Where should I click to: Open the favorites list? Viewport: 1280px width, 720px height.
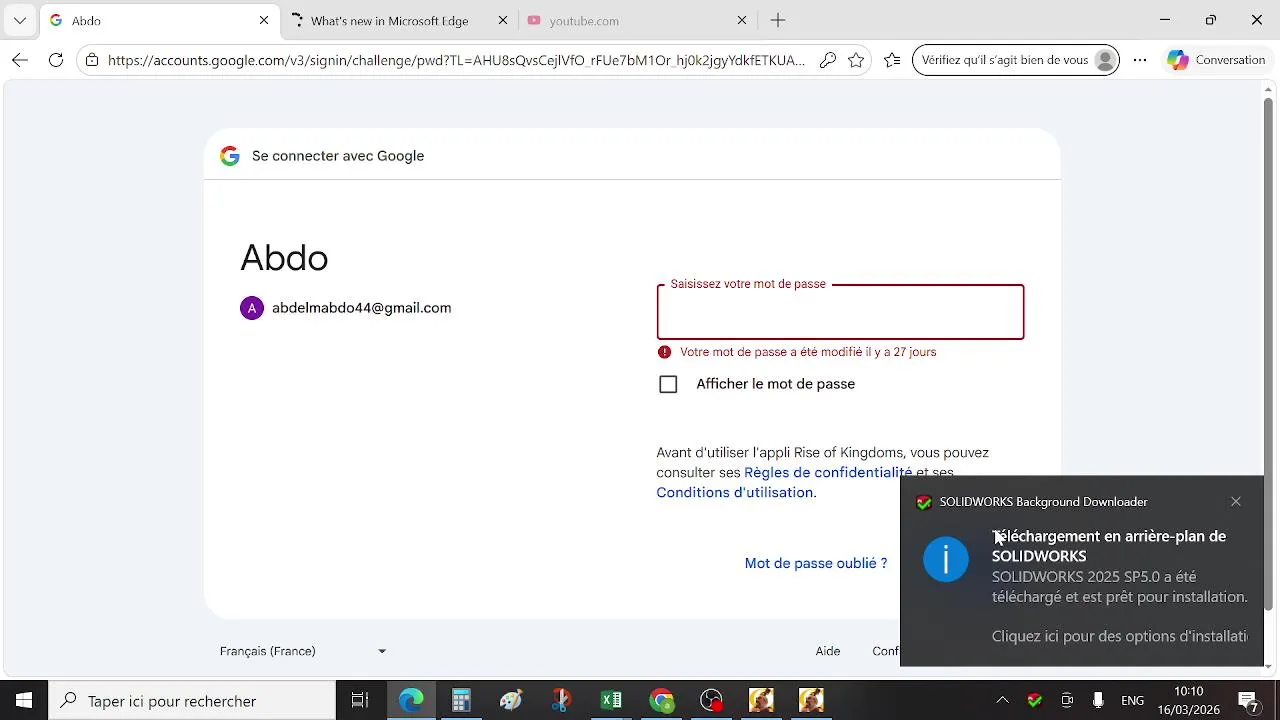(892, 60)
